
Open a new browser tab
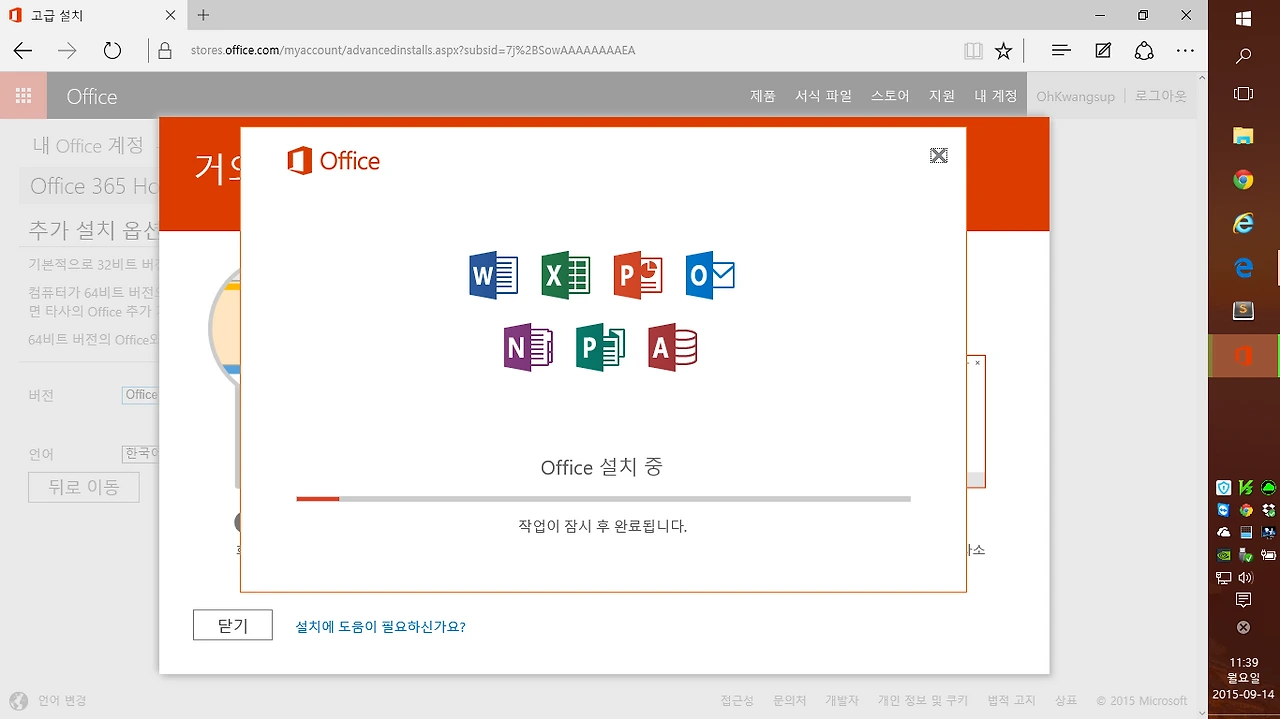[203, 15]
